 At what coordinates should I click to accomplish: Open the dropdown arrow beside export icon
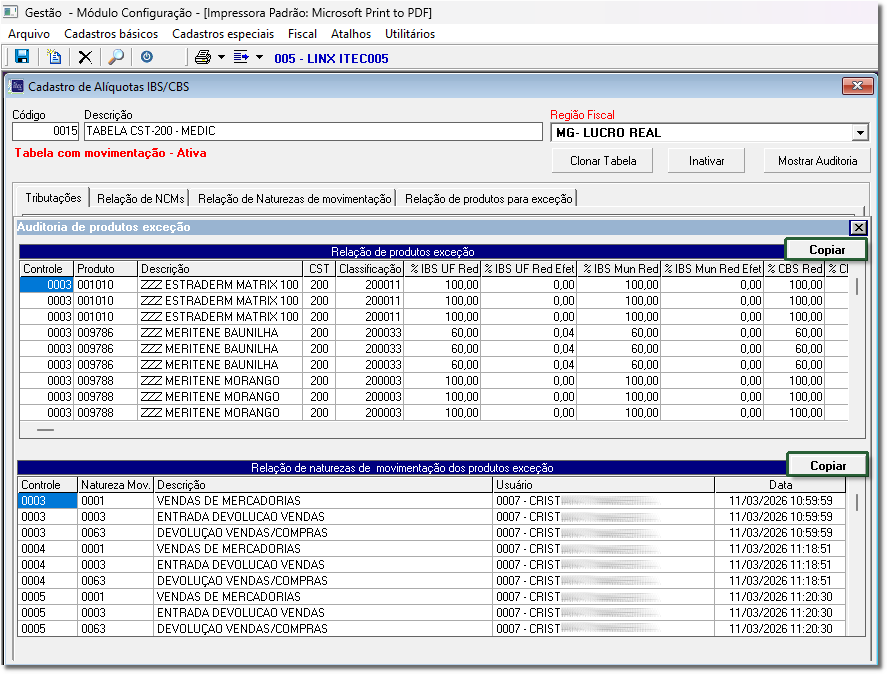coord(259,58)
